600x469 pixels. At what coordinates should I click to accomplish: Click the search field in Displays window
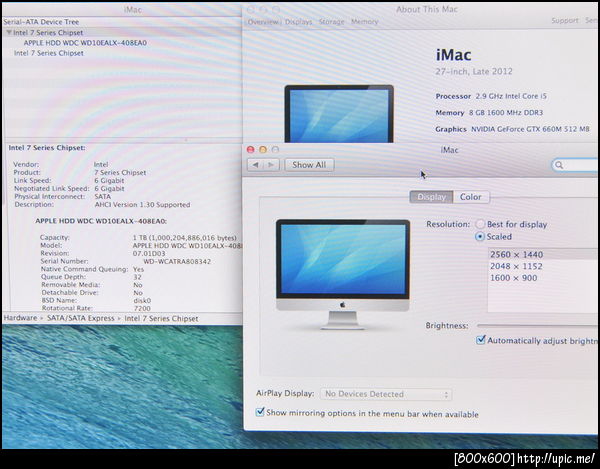[575, 165]
